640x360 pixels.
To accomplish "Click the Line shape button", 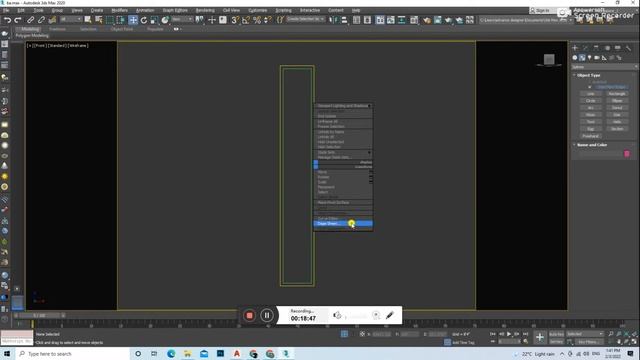I will 591,94.
